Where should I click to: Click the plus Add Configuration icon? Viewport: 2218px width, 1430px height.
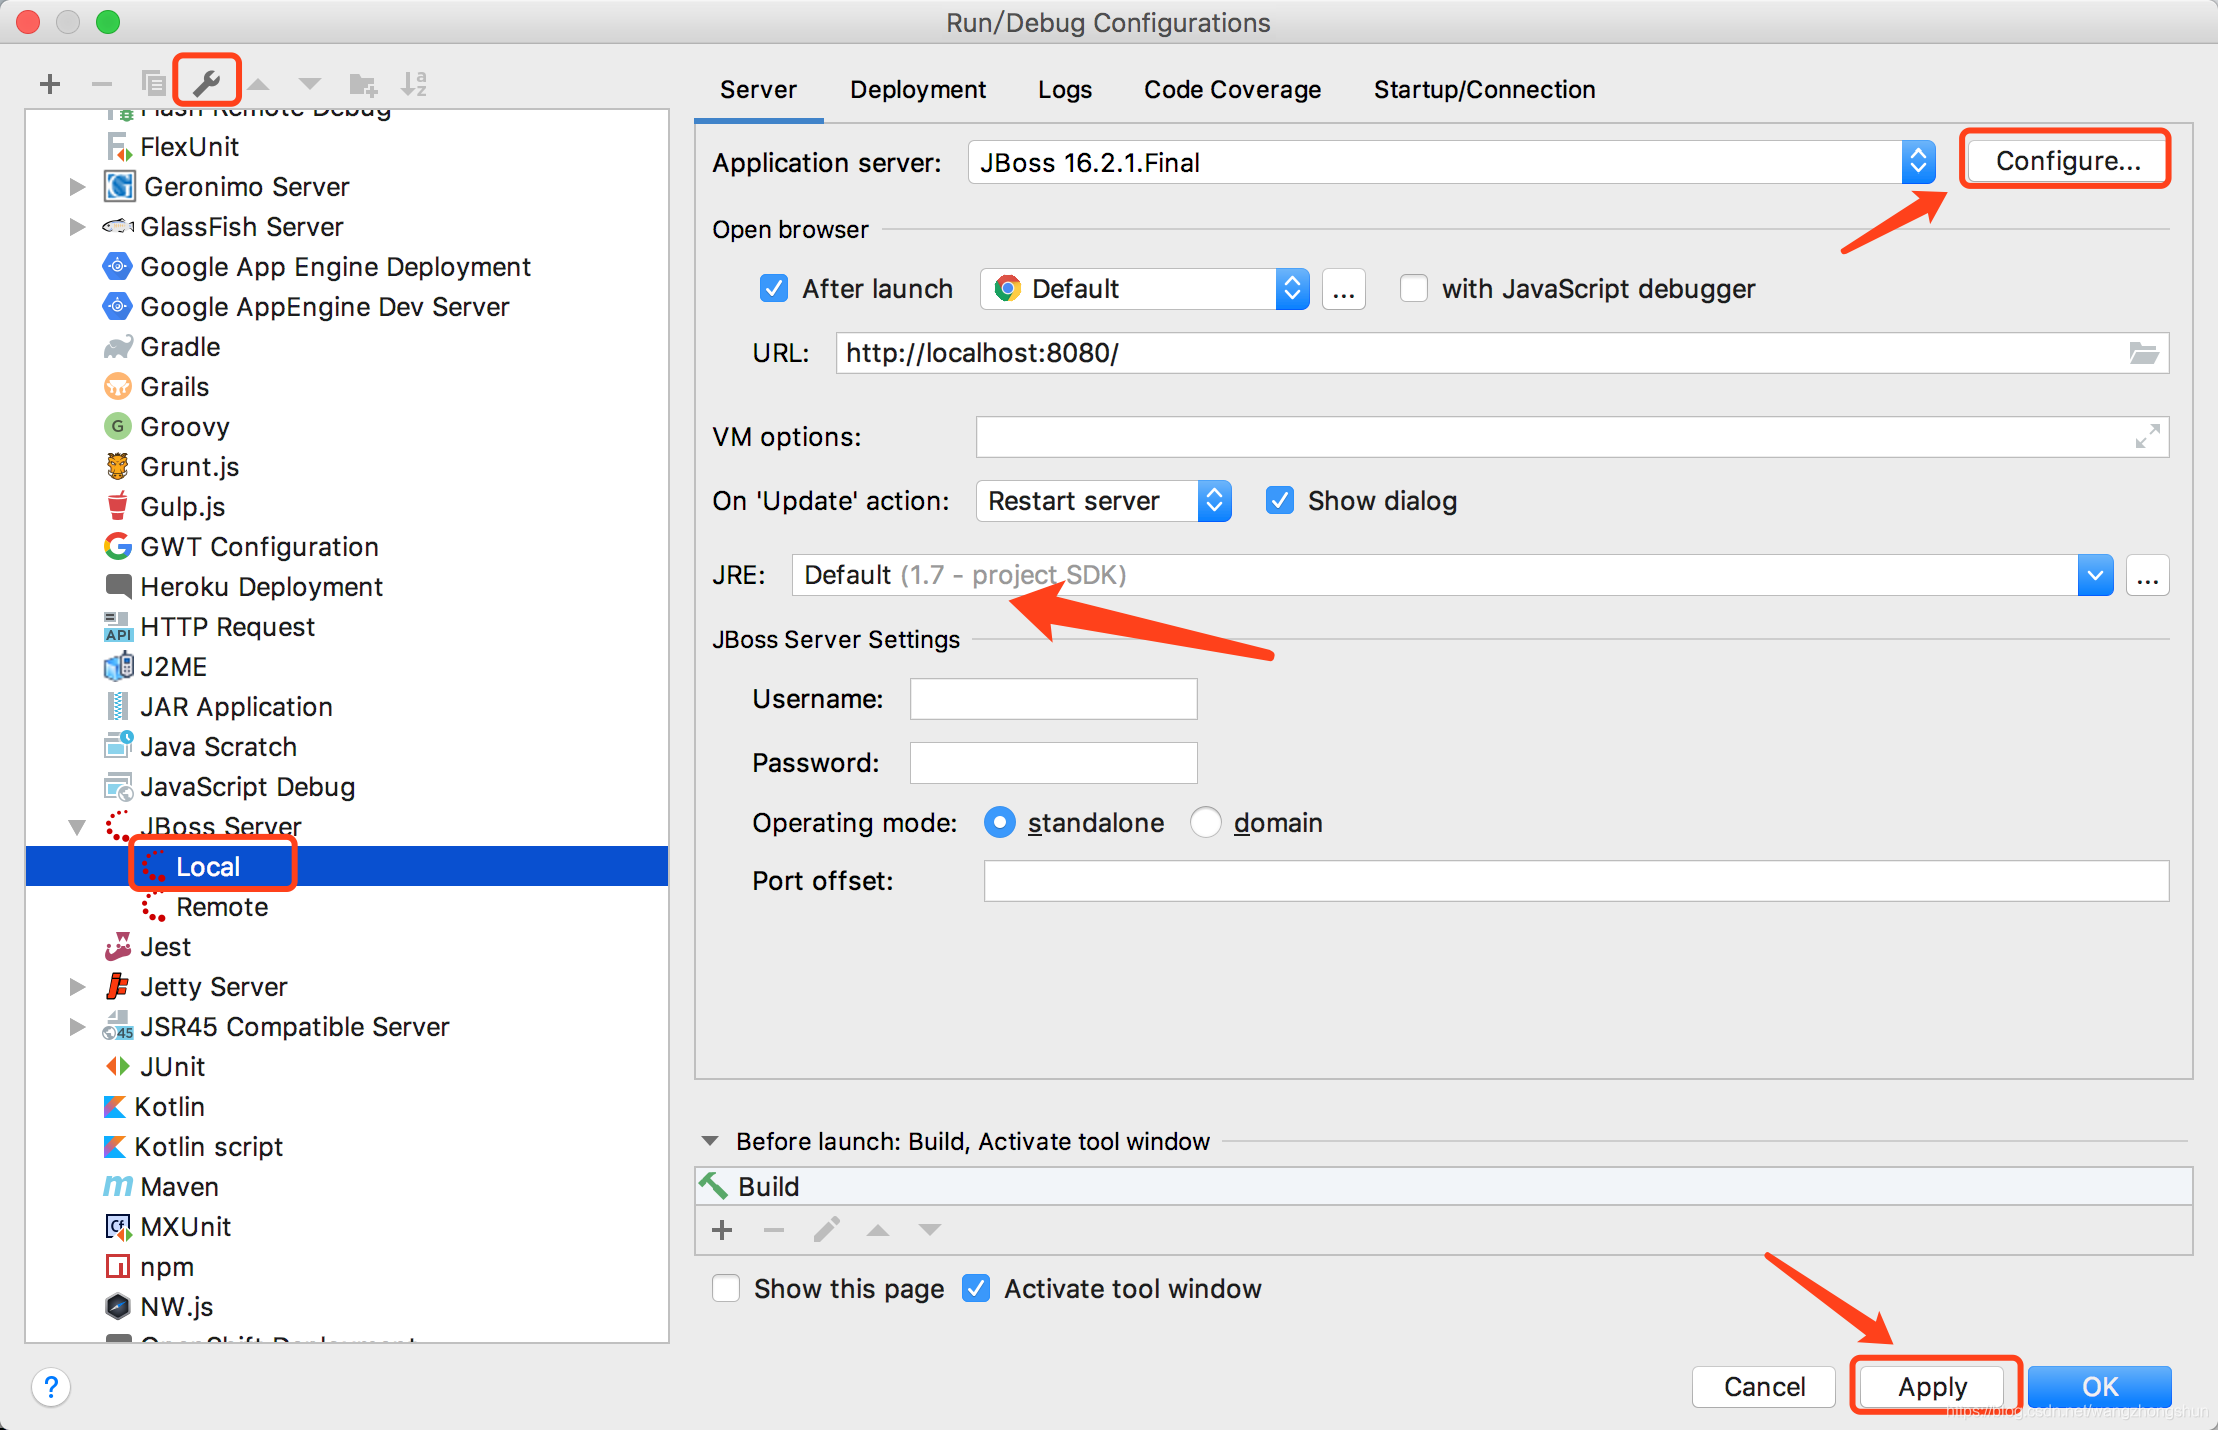pos(50,84)
